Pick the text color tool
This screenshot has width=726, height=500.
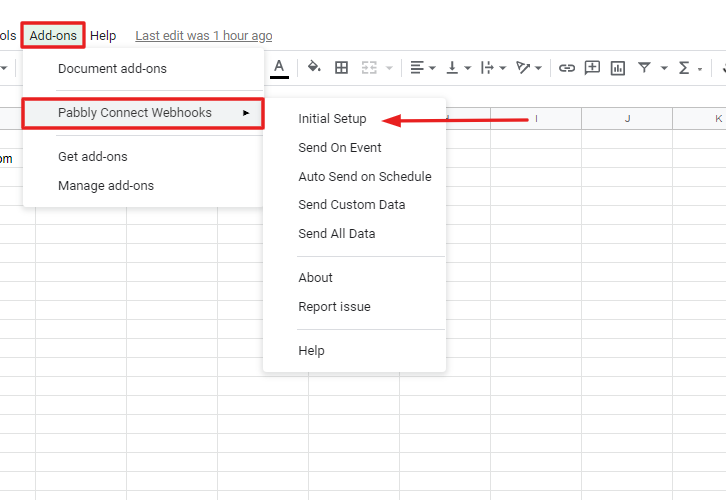[279, 69]
